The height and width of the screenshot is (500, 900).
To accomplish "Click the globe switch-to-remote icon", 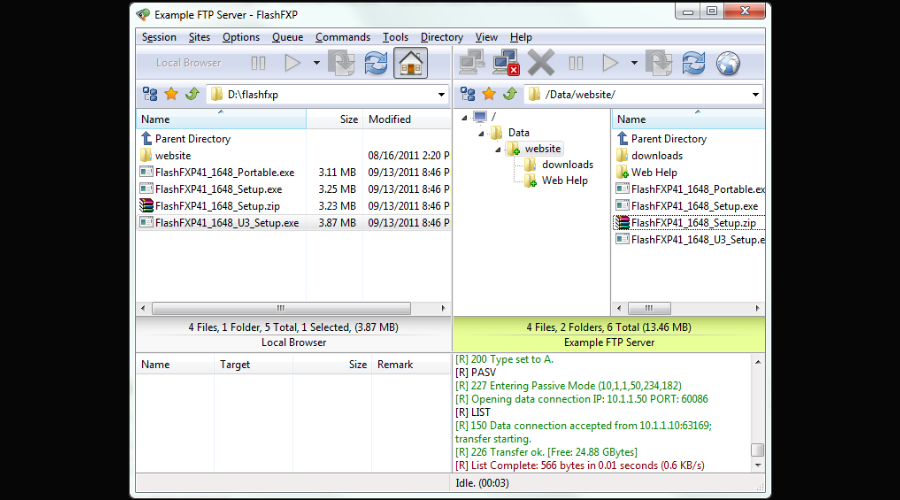I will pyautogui.click(x=728, y=63).
